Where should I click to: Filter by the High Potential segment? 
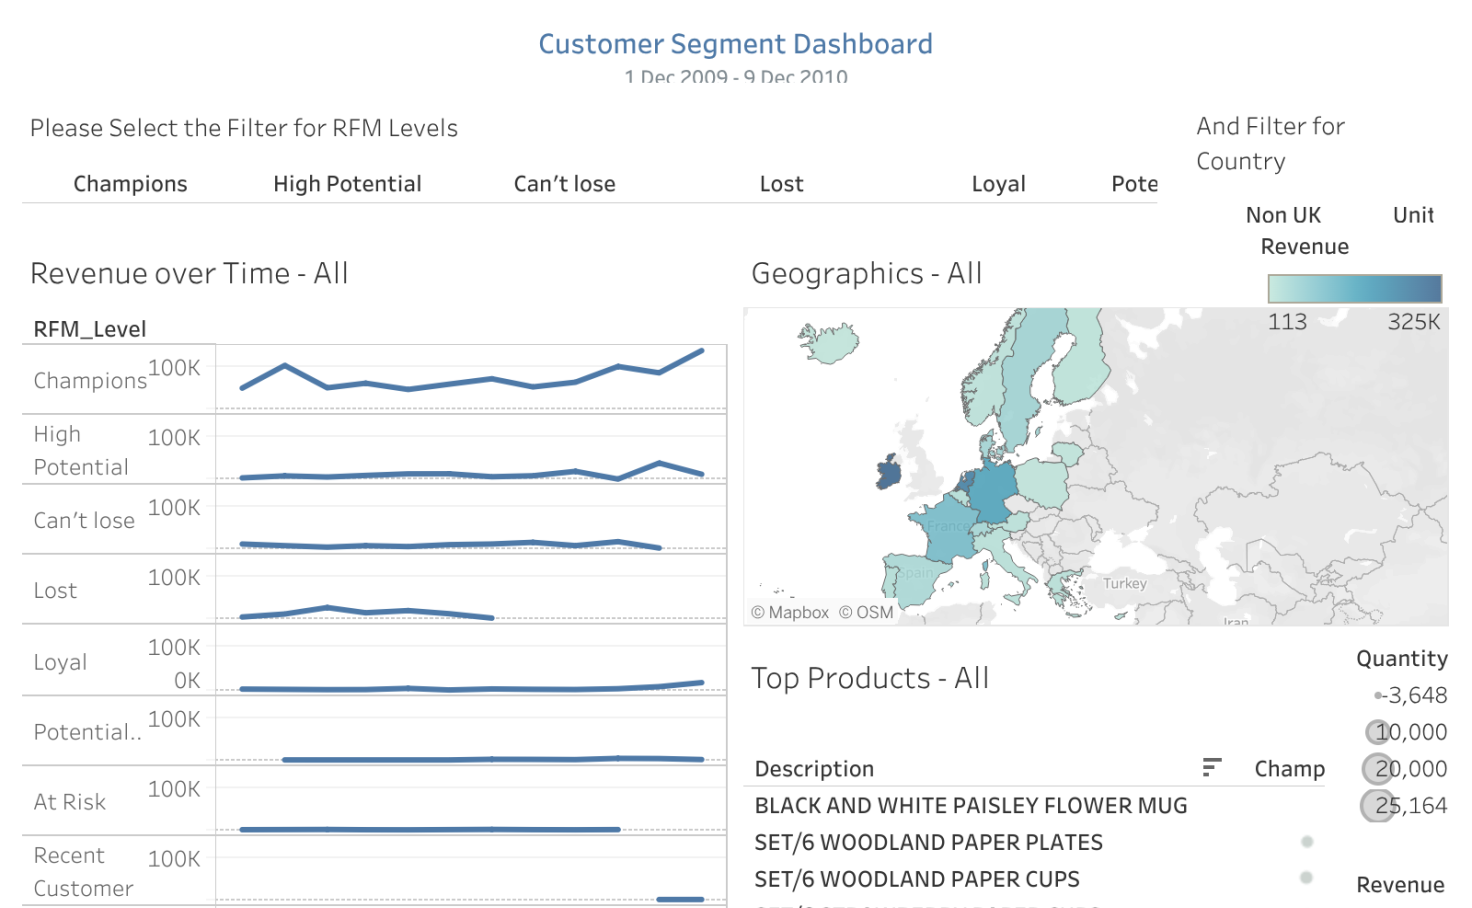tap(347, 183)
